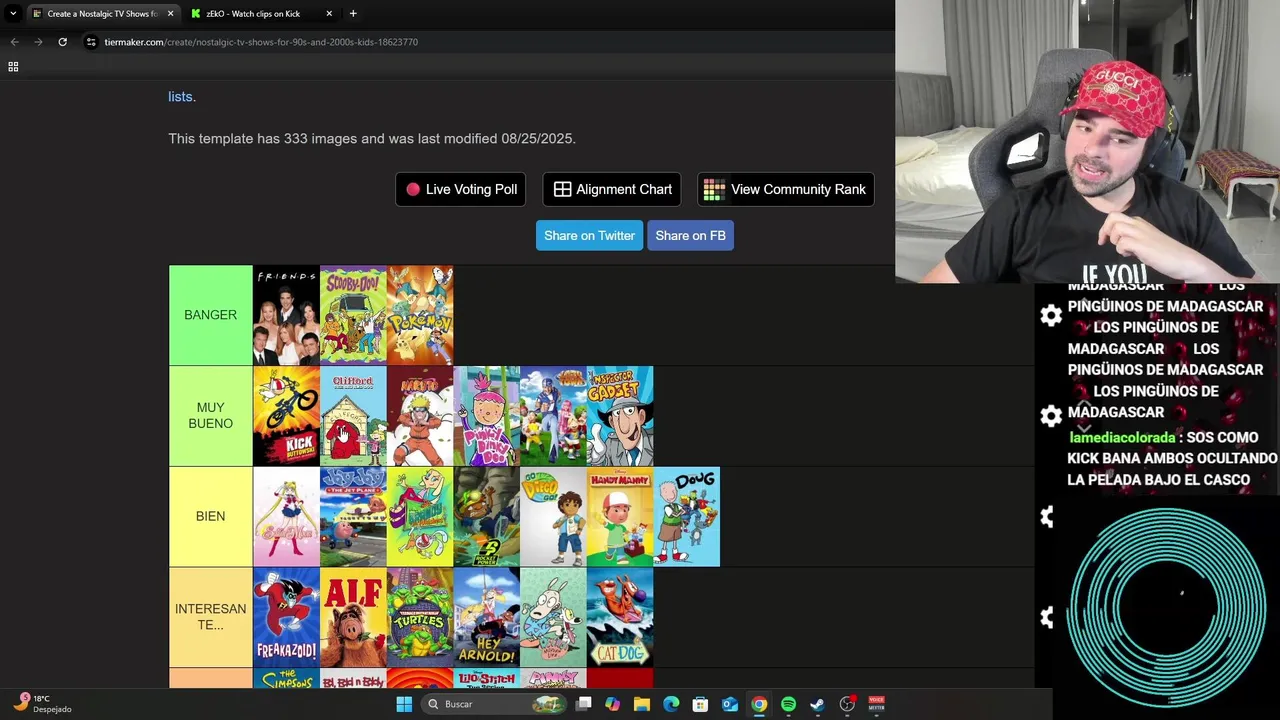This screenshot has height=720, width=1280.
Task: Select the Pinky Dinky Doo thumbnail
Action: (486, 416)
